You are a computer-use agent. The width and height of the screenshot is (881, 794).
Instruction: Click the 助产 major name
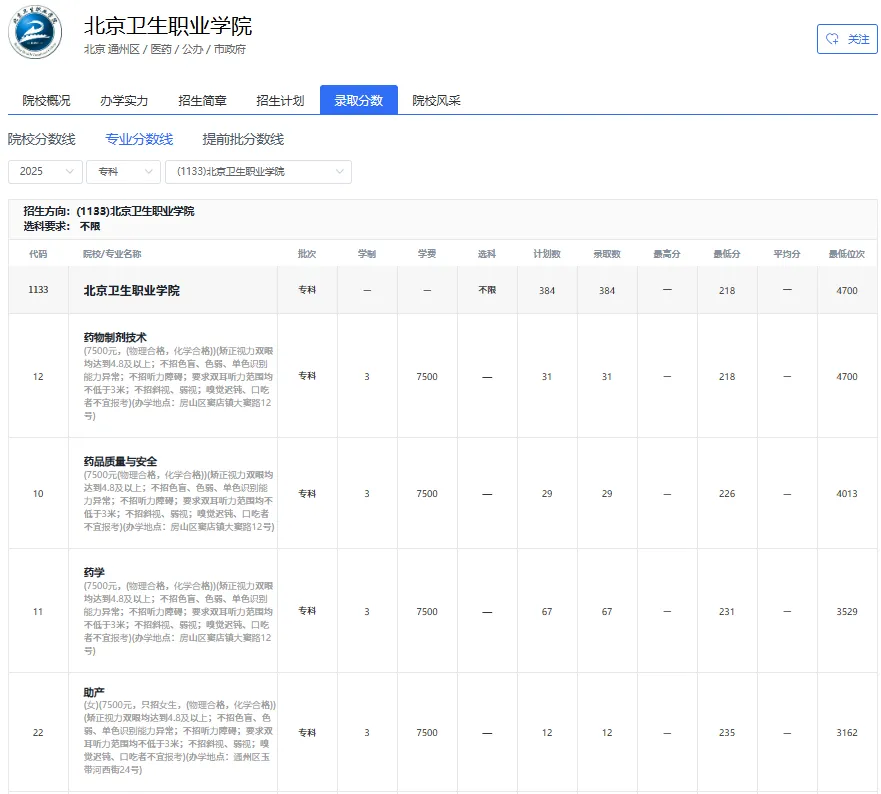click(94, 692)
